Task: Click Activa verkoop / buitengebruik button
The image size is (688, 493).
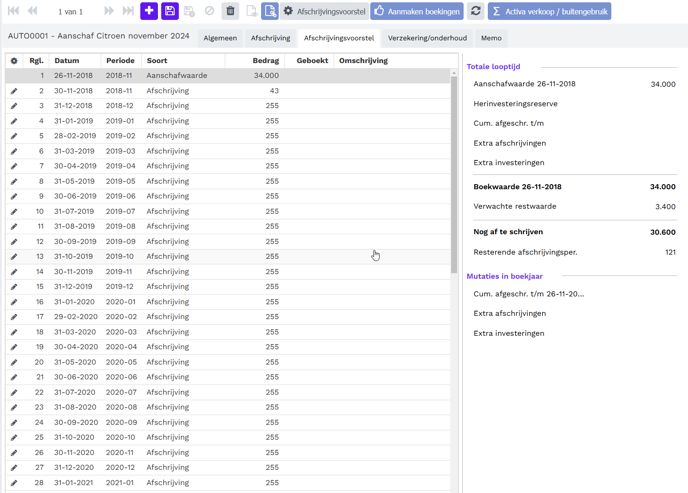Action: tap(549, 11)
